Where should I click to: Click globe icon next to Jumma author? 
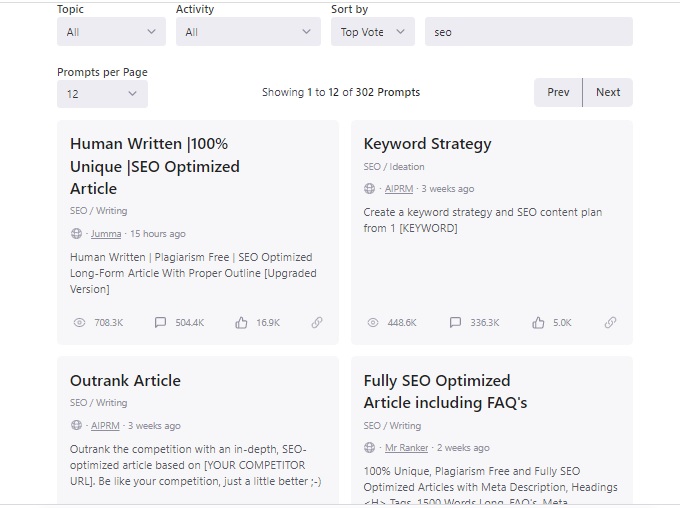click(x=77, y=234)
